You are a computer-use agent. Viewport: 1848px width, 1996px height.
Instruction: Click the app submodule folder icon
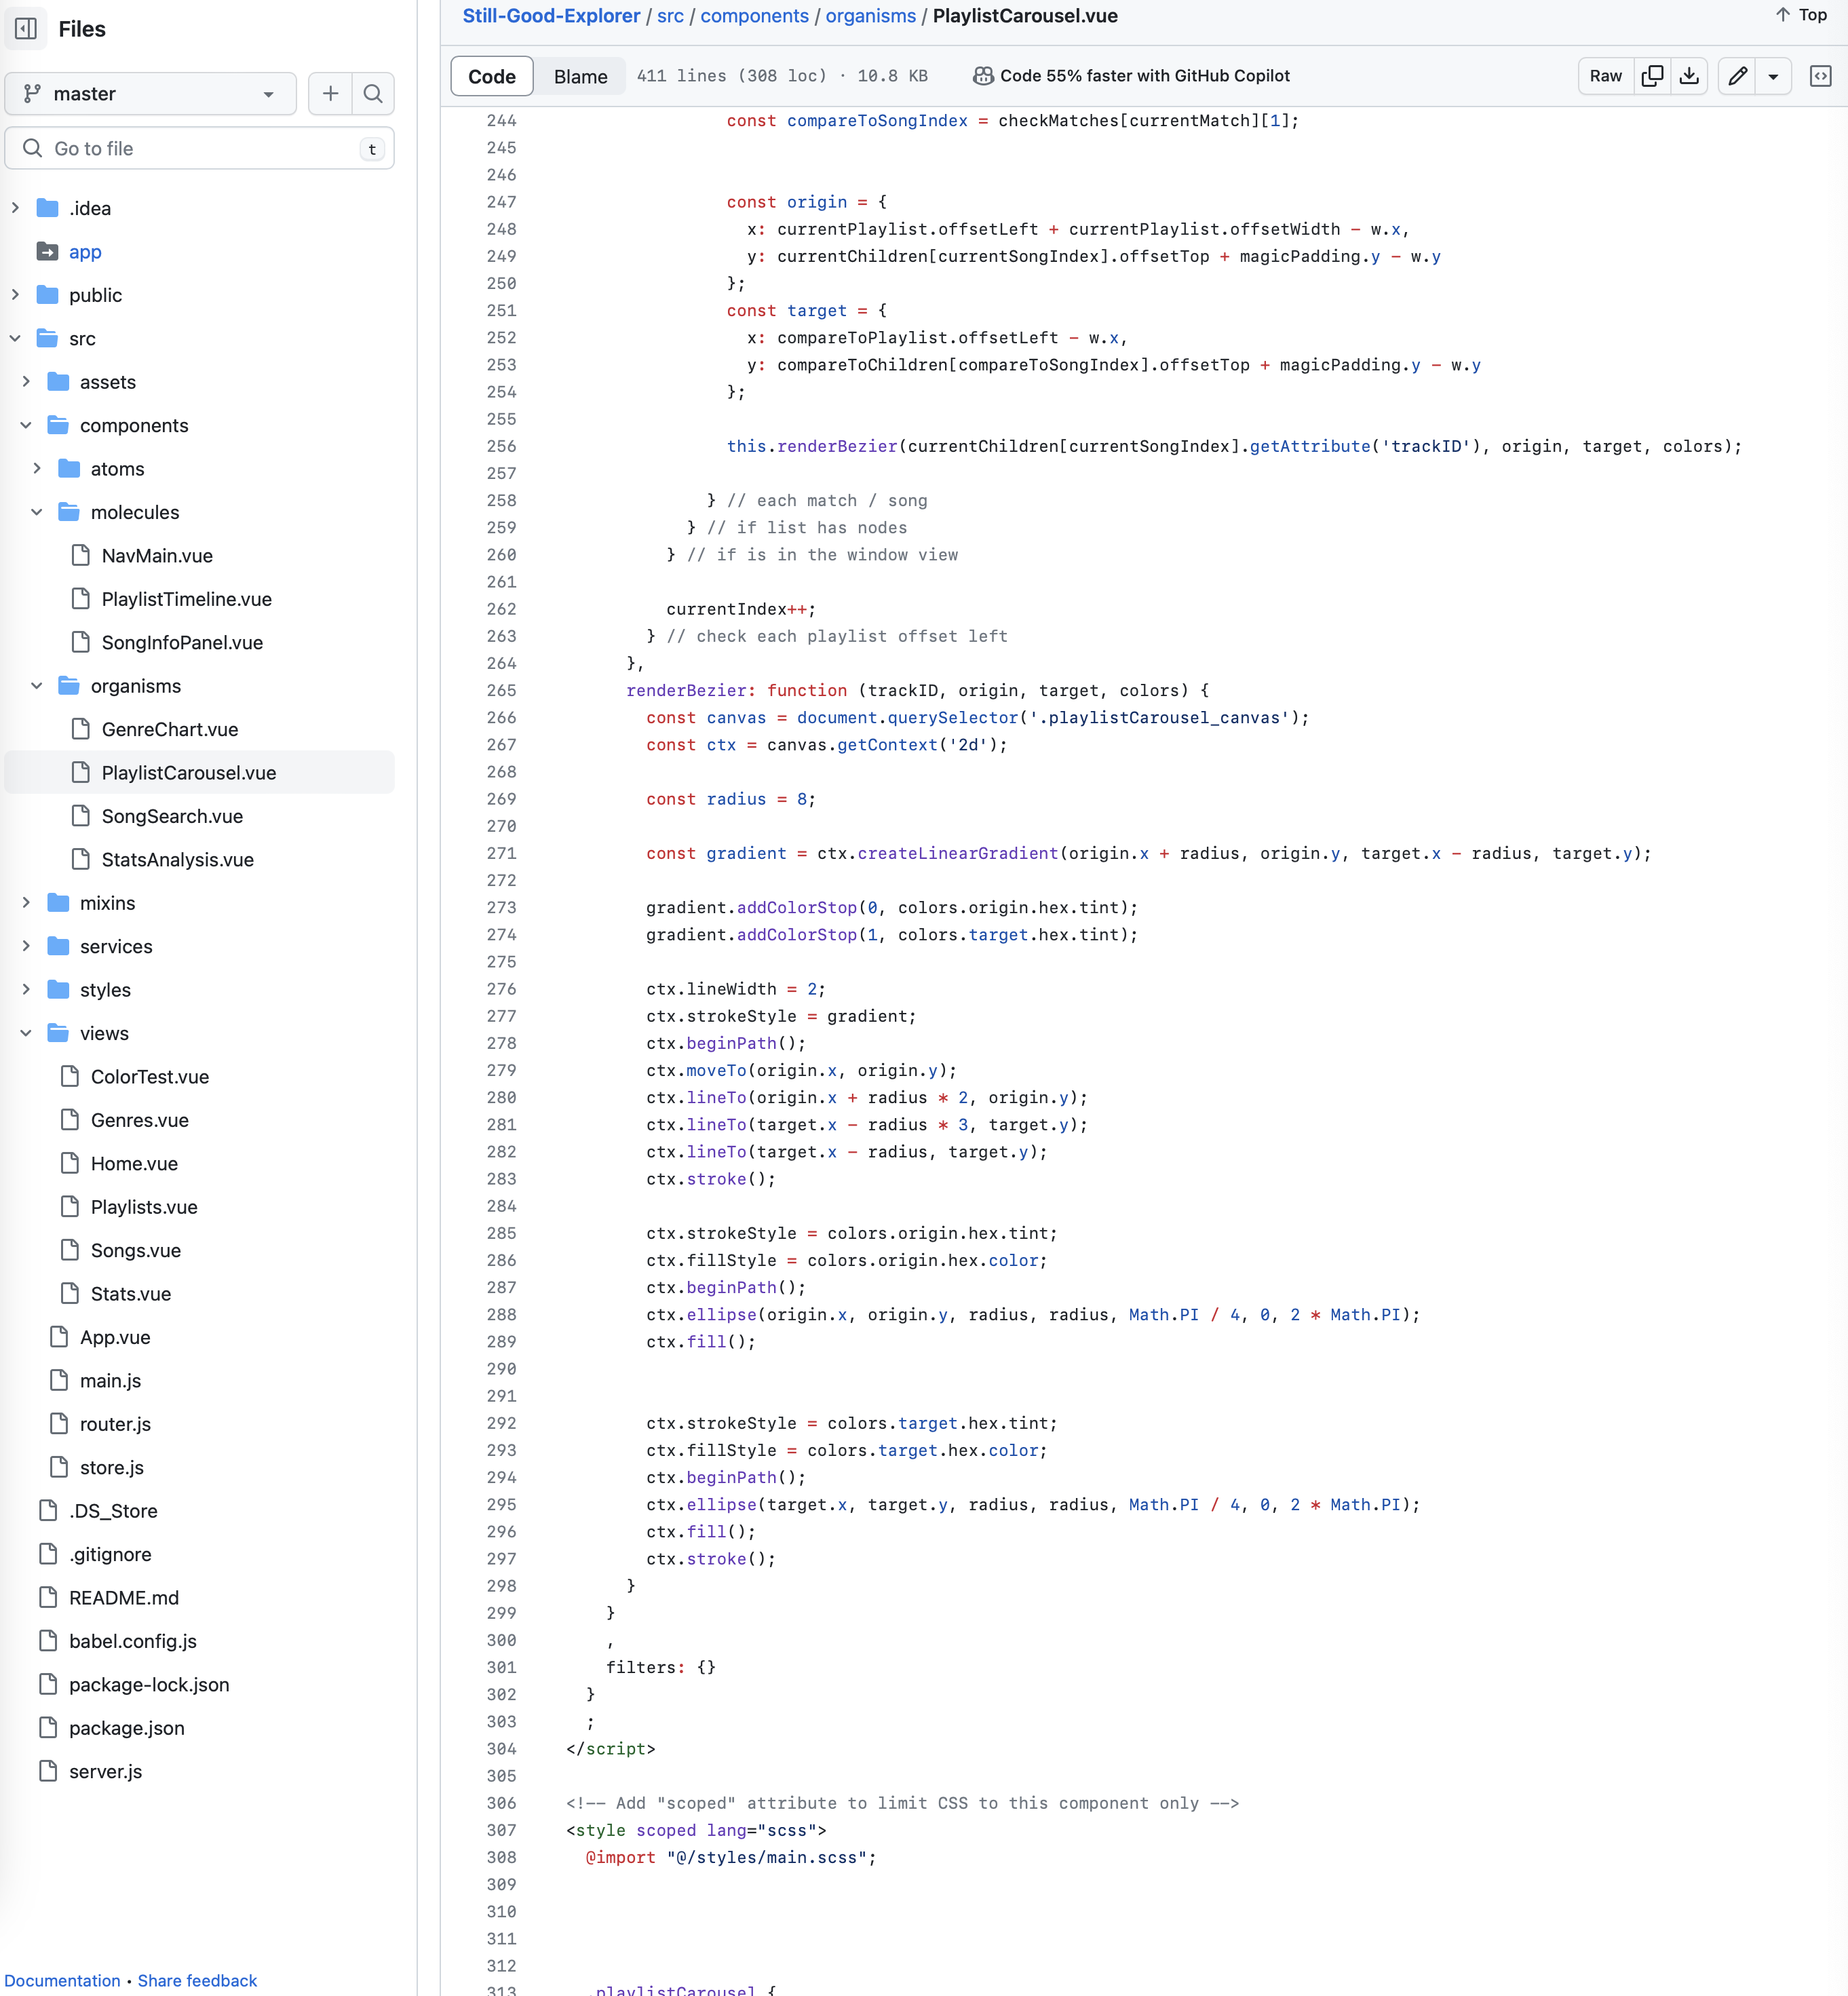click(x=47, y=252)
